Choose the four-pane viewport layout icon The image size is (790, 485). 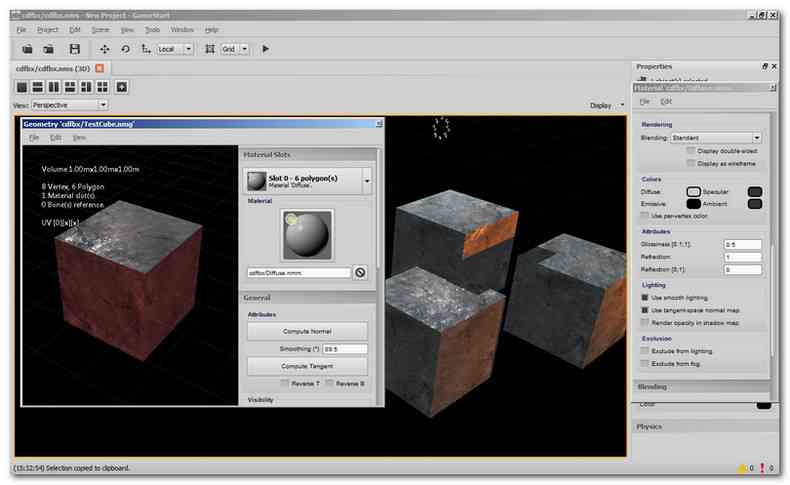click(102, 87)
